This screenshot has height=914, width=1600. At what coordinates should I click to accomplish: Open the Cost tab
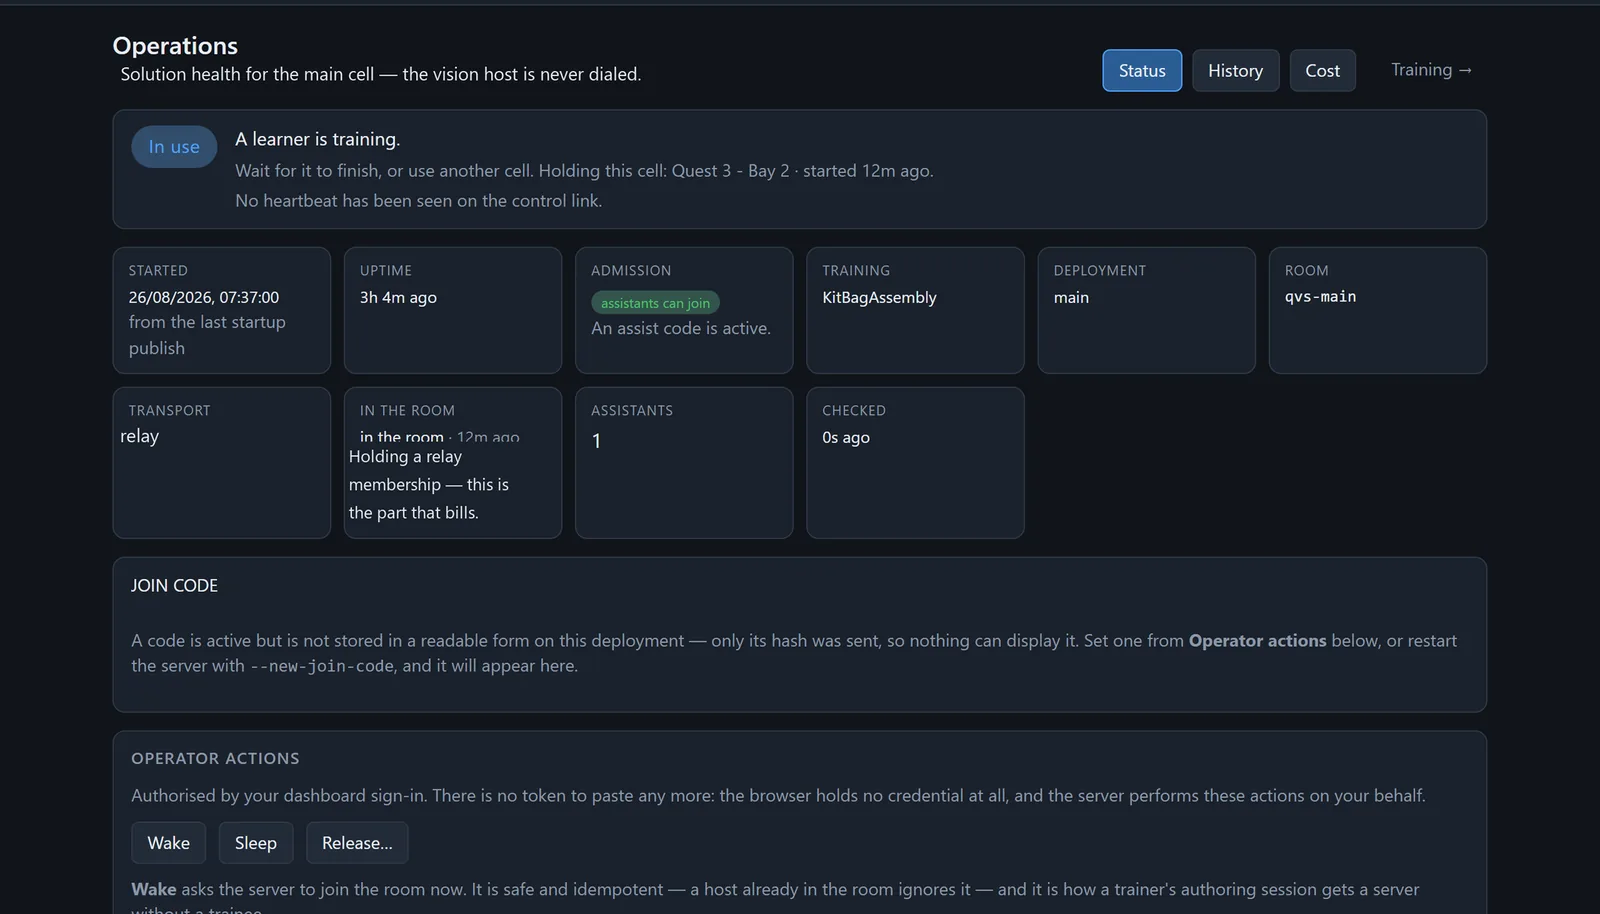click(x=1322, y=70)
